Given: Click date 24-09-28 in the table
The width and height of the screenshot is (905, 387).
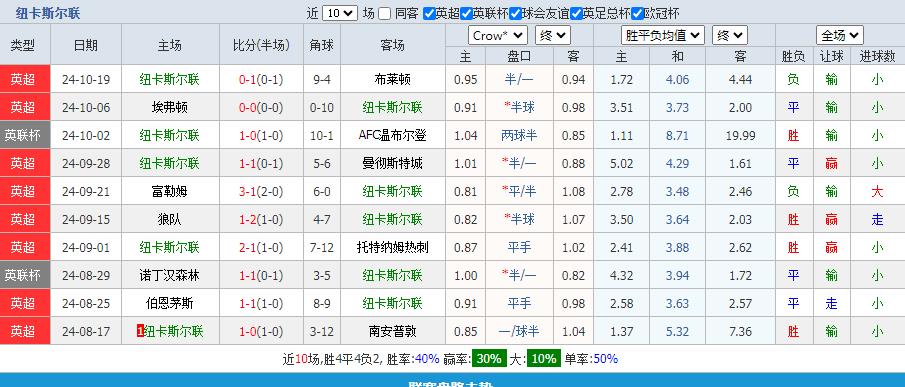Looking at the screenshot, I should click(85, 163).
